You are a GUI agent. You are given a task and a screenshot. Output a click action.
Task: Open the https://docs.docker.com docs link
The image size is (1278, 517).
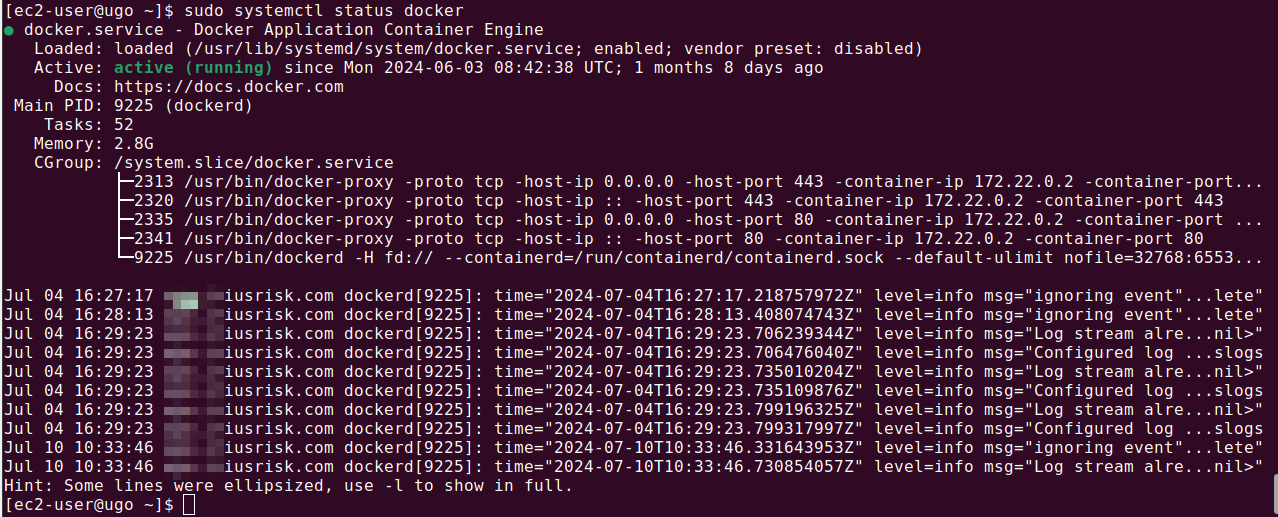229,87
